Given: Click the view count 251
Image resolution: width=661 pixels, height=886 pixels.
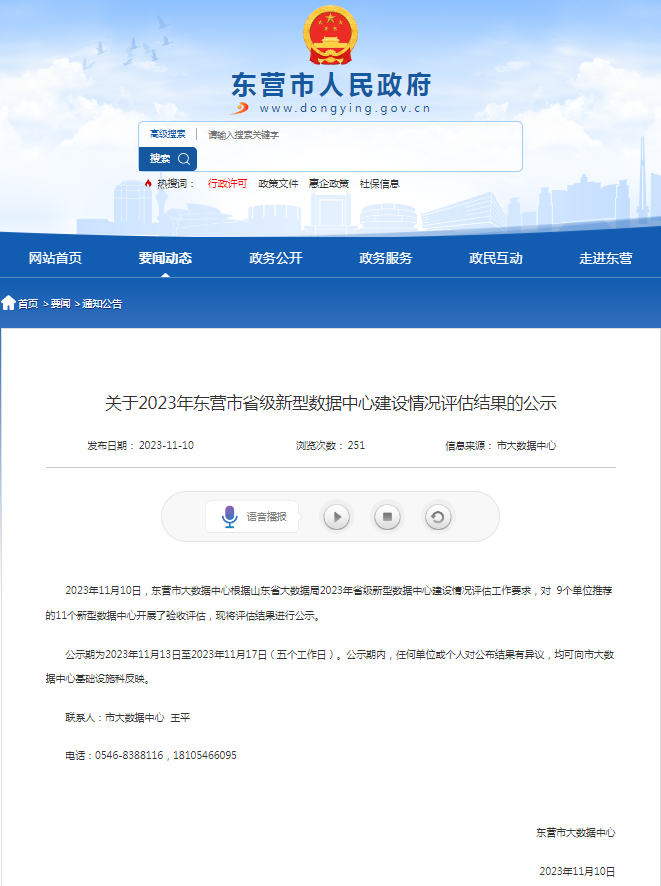Looking at the screenshot, I should point(356,445).
